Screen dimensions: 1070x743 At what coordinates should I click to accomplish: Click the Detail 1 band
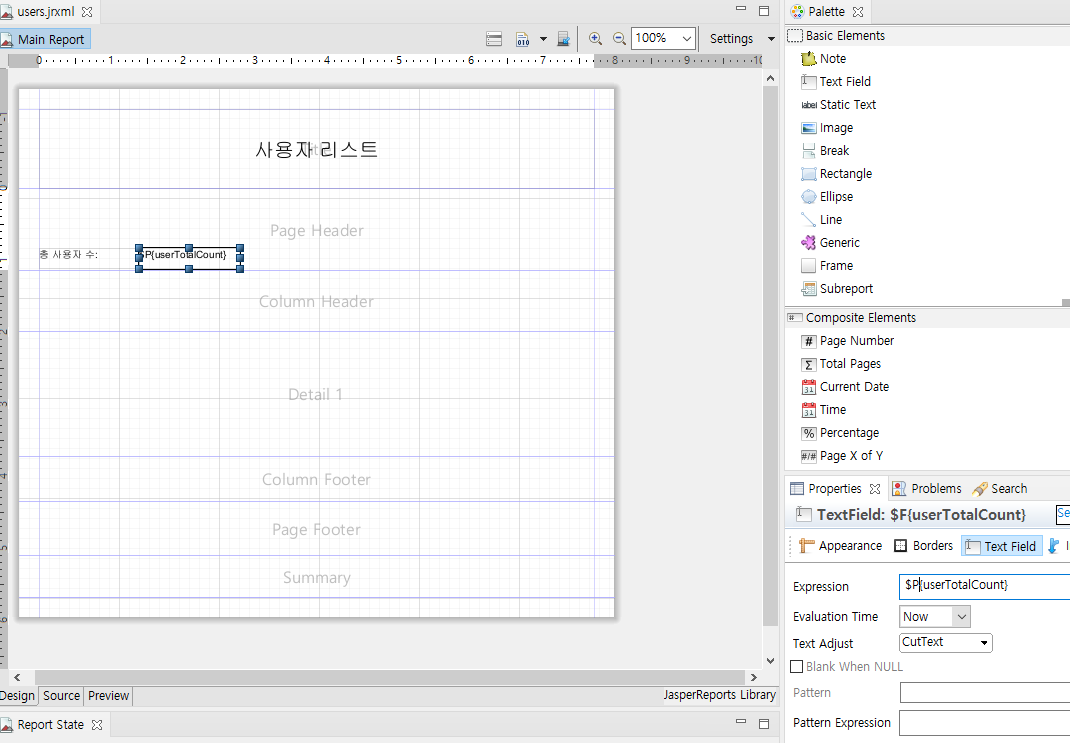(x=316, y=394)
